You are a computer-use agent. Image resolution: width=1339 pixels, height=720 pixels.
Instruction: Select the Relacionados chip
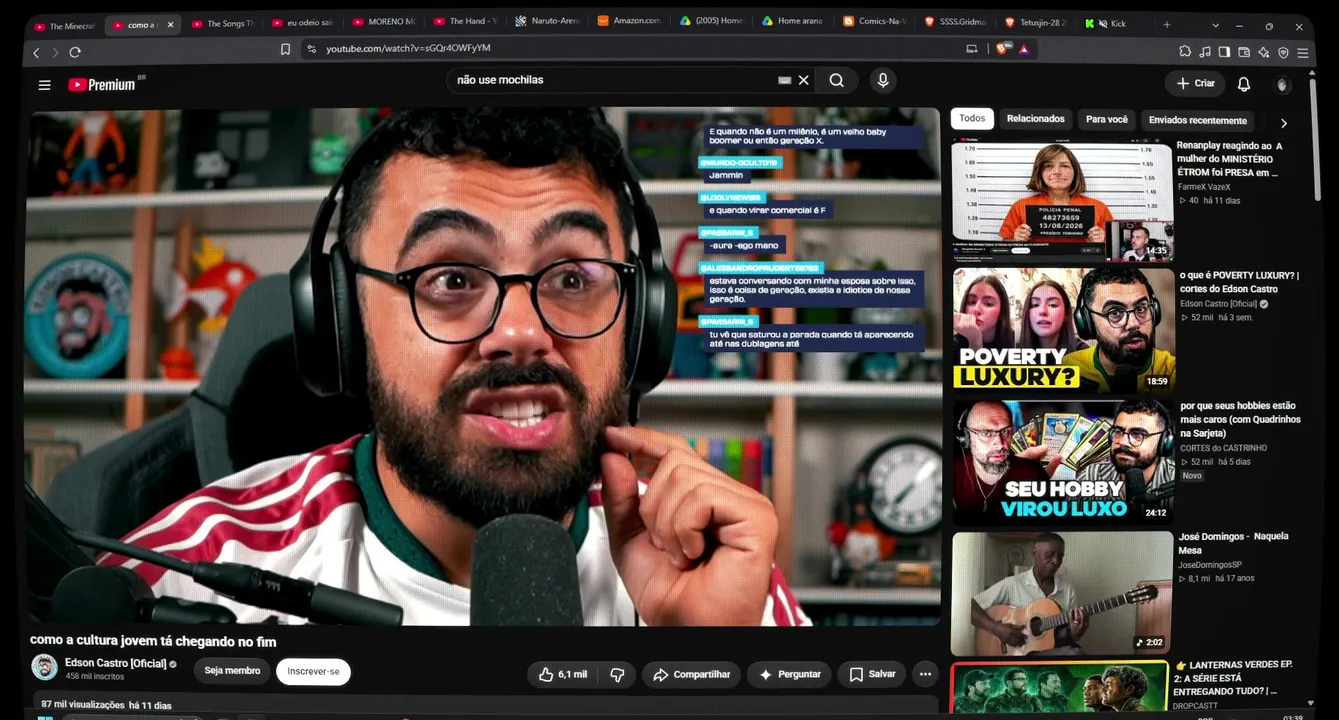tap(1035, 119)
